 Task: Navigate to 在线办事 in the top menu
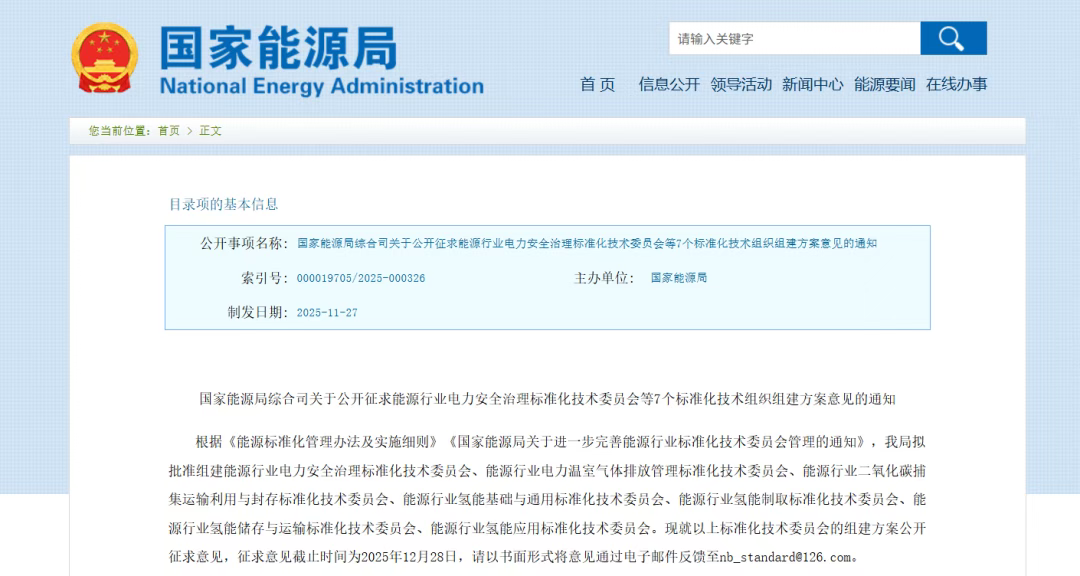(956, 85)
